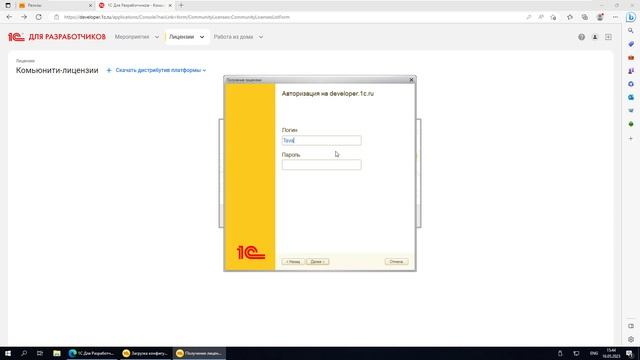This screenshot has height=360, width=640.
Task: Click the Назад button in dialog
Action: pos(293,262)
